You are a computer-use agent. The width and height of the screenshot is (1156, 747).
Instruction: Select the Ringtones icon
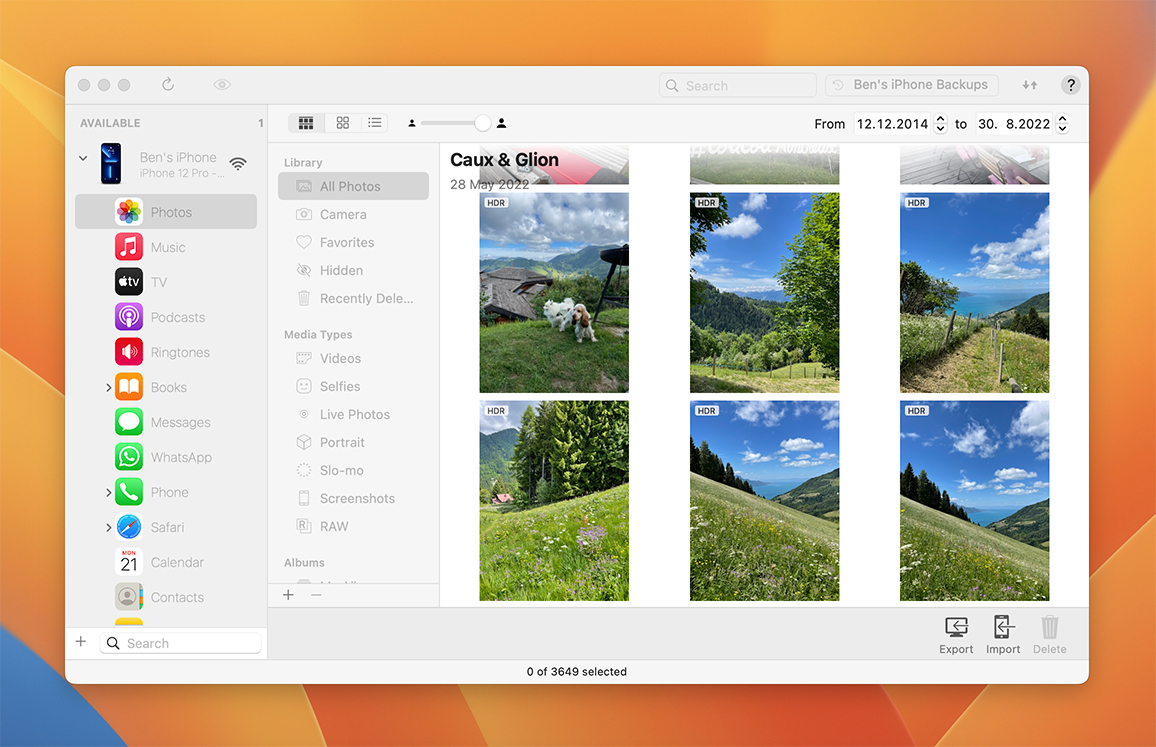[x=129, y=352]
